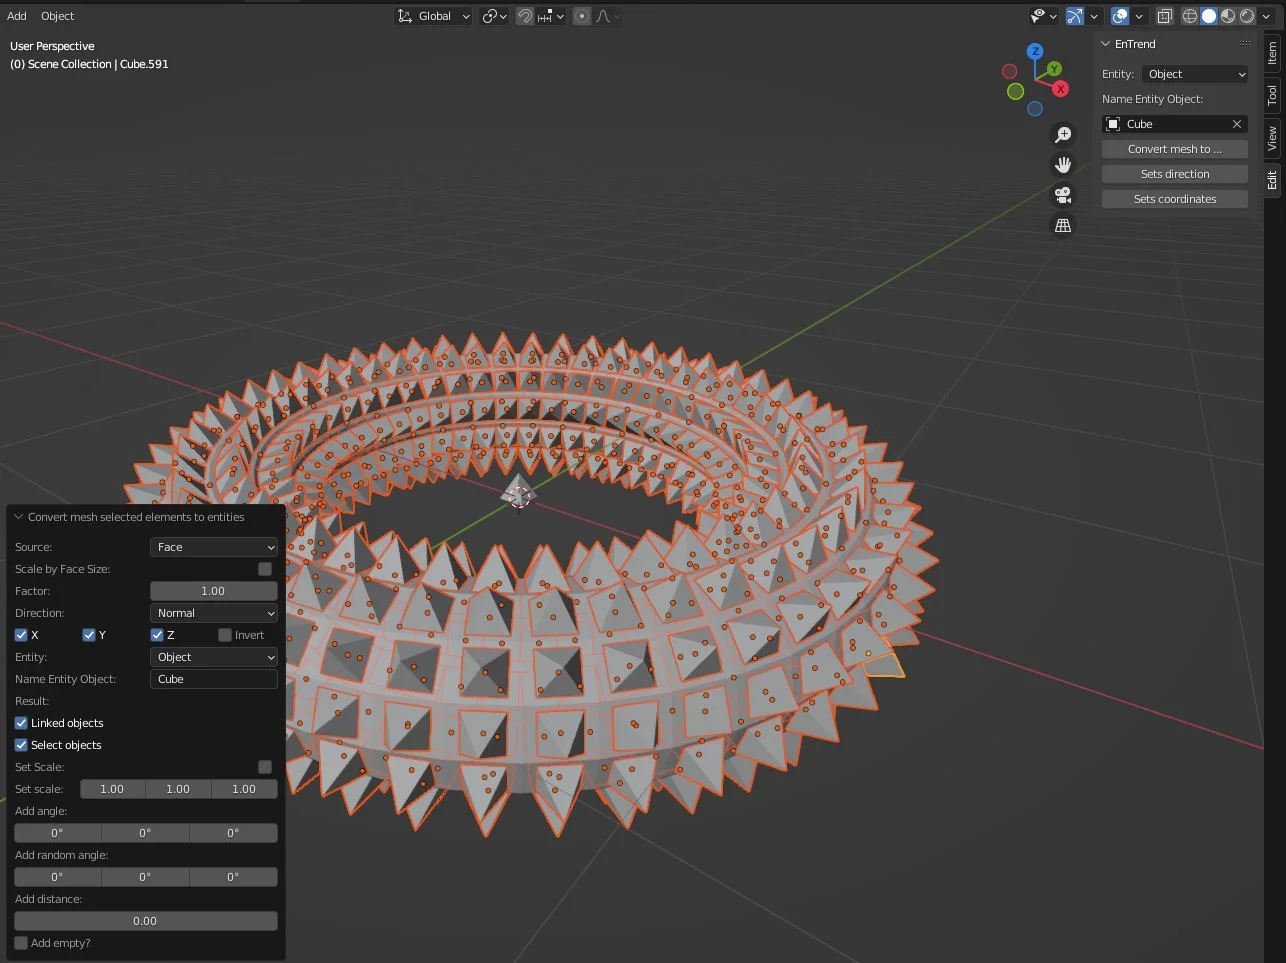Adjust the Add distance slider field

(x=145, y=920)
